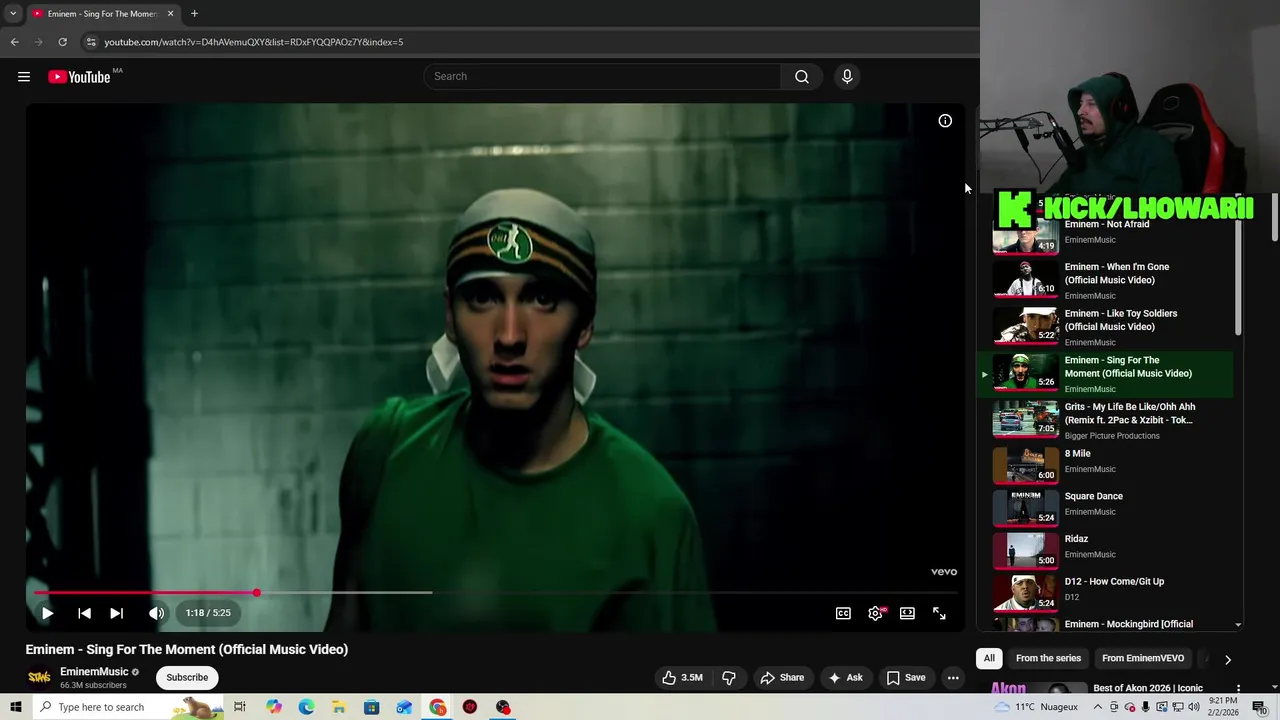The height and width of the screenshot is (720, 1280).
Task: Open the tab search dropdown arrow
Action: tap(13, 14)
